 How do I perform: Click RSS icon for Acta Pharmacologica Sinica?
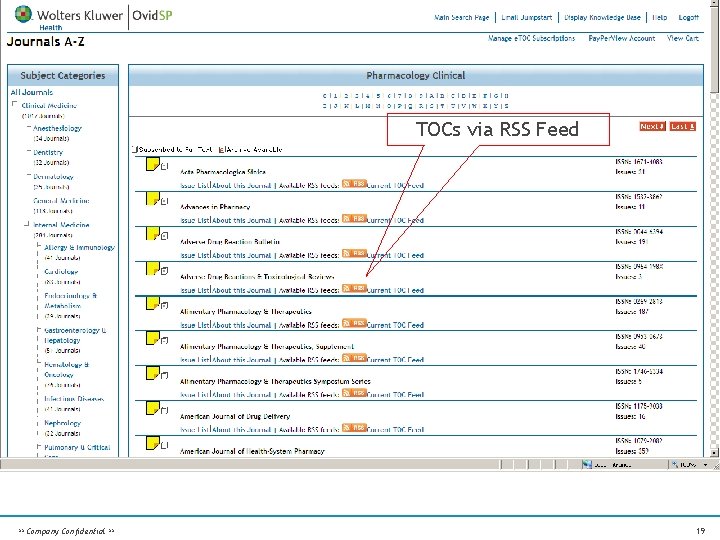(354, 184)
